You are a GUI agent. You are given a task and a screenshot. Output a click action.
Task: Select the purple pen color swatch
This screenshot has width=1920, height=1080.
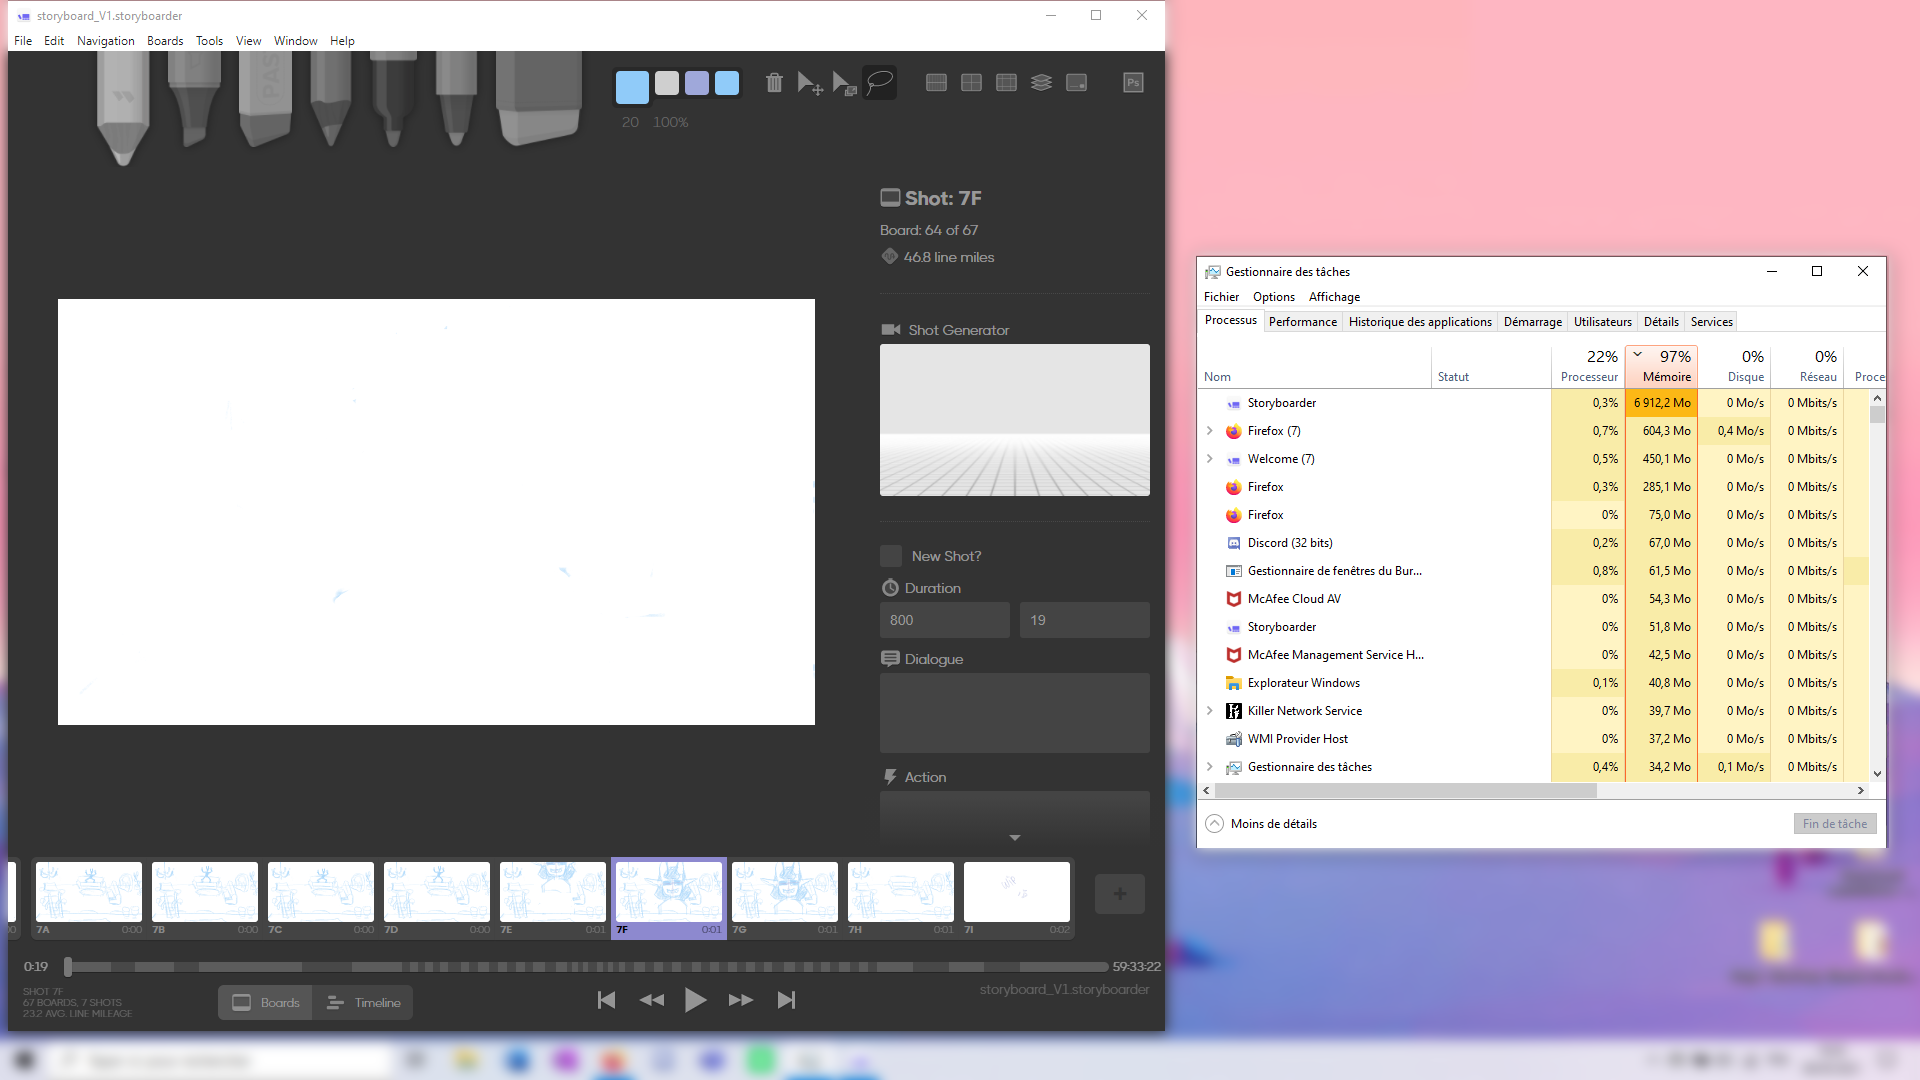696,84
